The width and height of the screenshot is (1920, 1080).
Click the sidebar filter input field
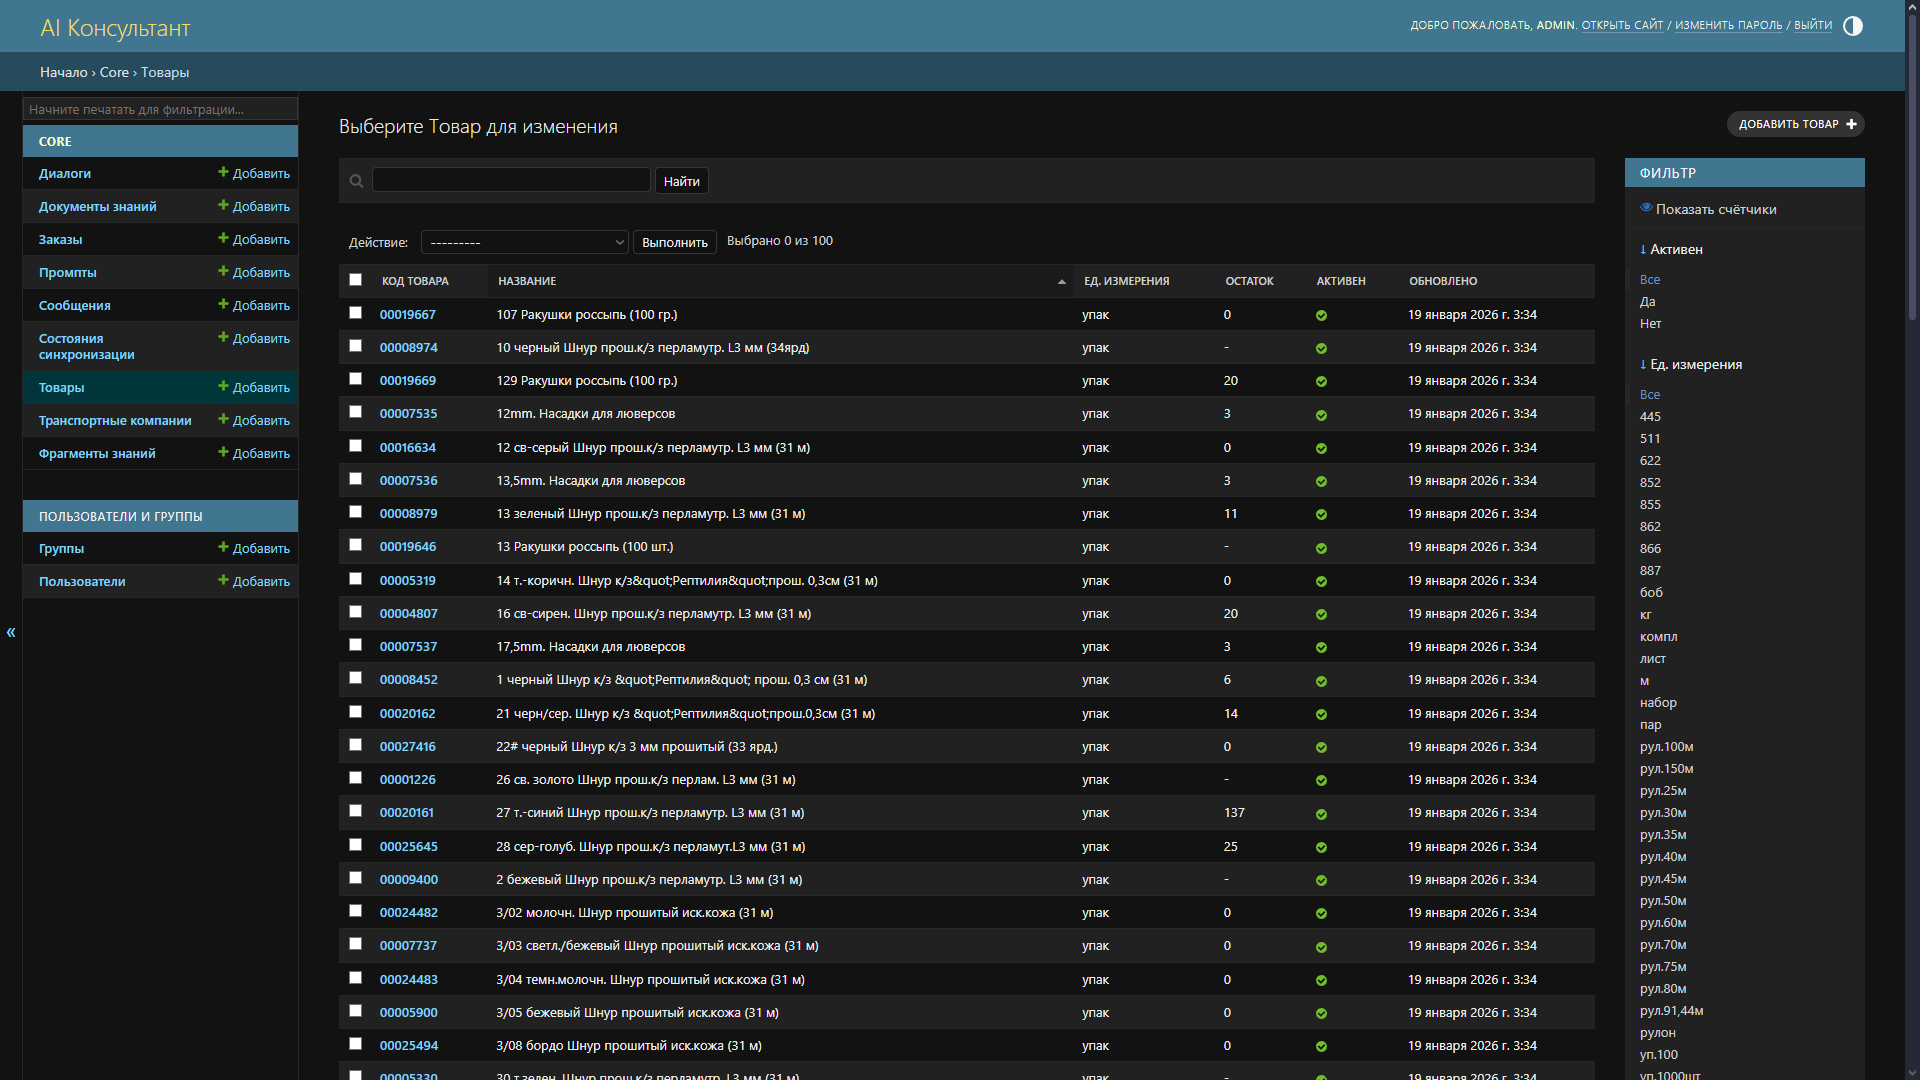[160, 109]
